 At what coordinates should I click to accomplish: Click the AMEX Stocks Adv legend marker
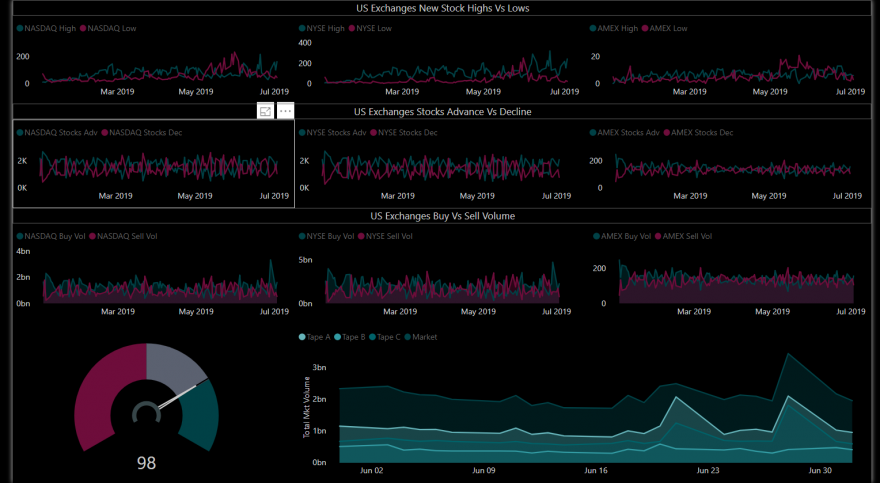(x=593, y=132)
